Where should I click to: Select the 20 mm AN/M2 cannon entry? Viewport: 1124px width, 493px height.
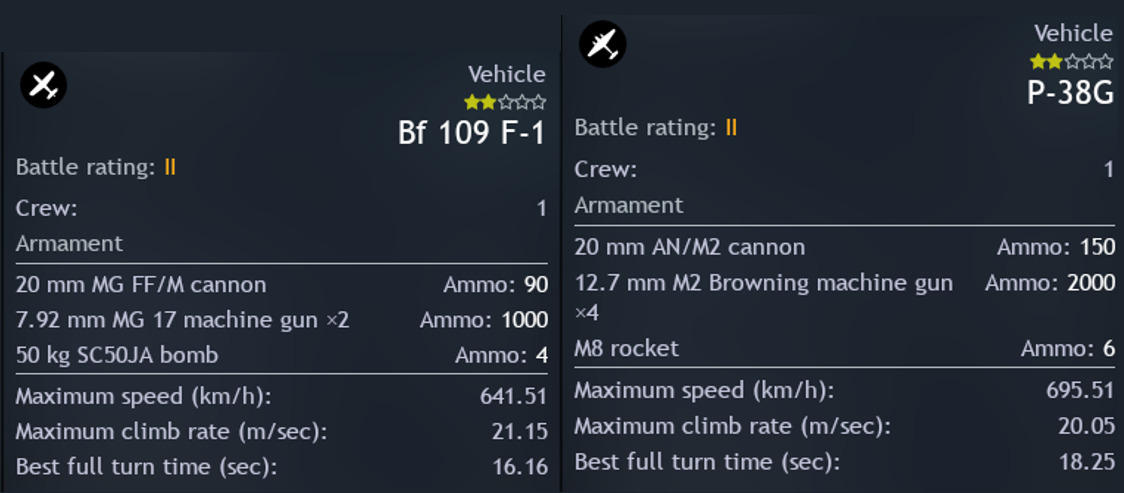(689, 247)
